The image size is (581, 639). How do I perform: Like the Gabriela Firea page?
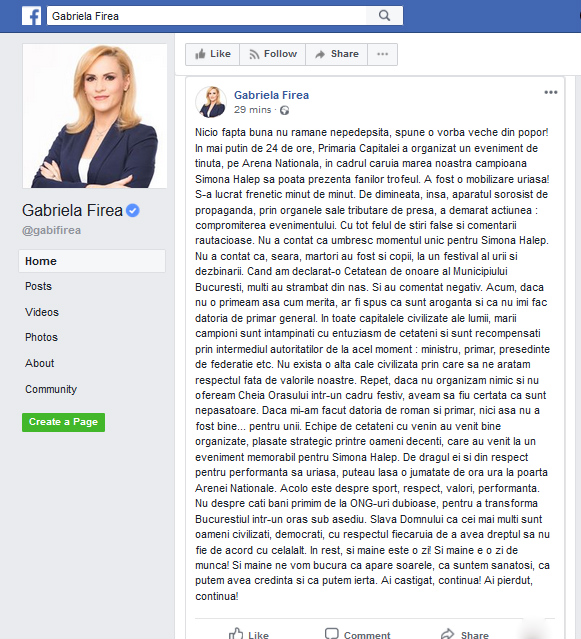click(x=212, y=54)
